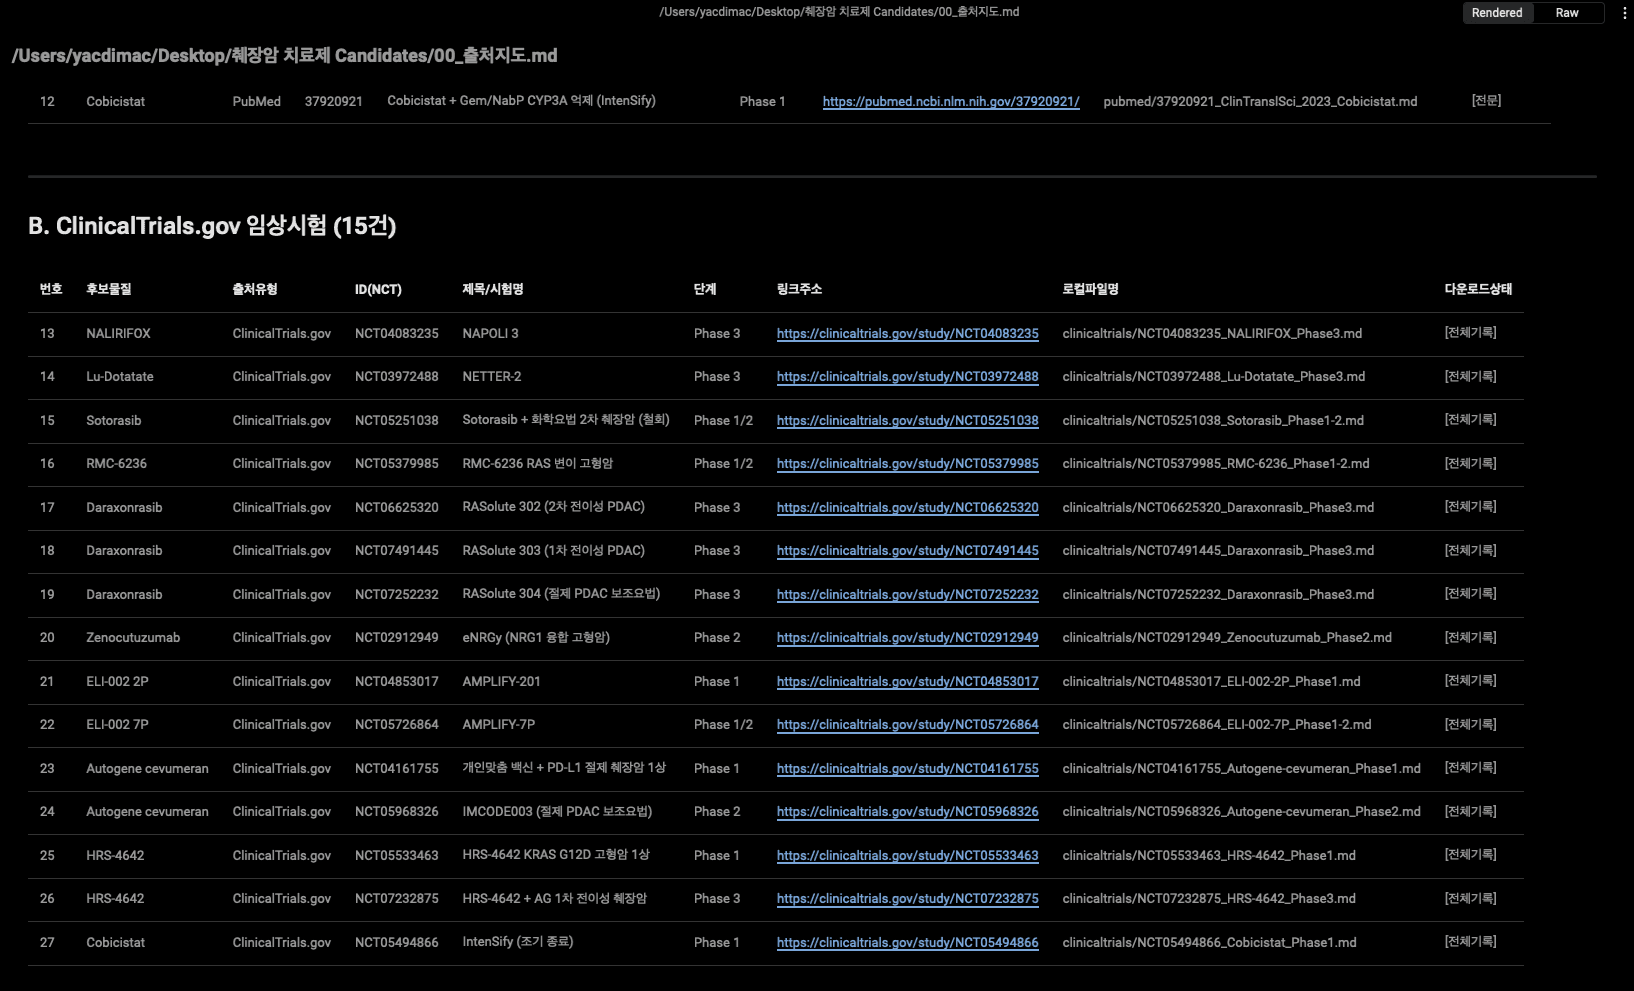Select the "Zenocutuzumab" candidate cell
This screenshot has width=1634, height=991.
[133, 638]
